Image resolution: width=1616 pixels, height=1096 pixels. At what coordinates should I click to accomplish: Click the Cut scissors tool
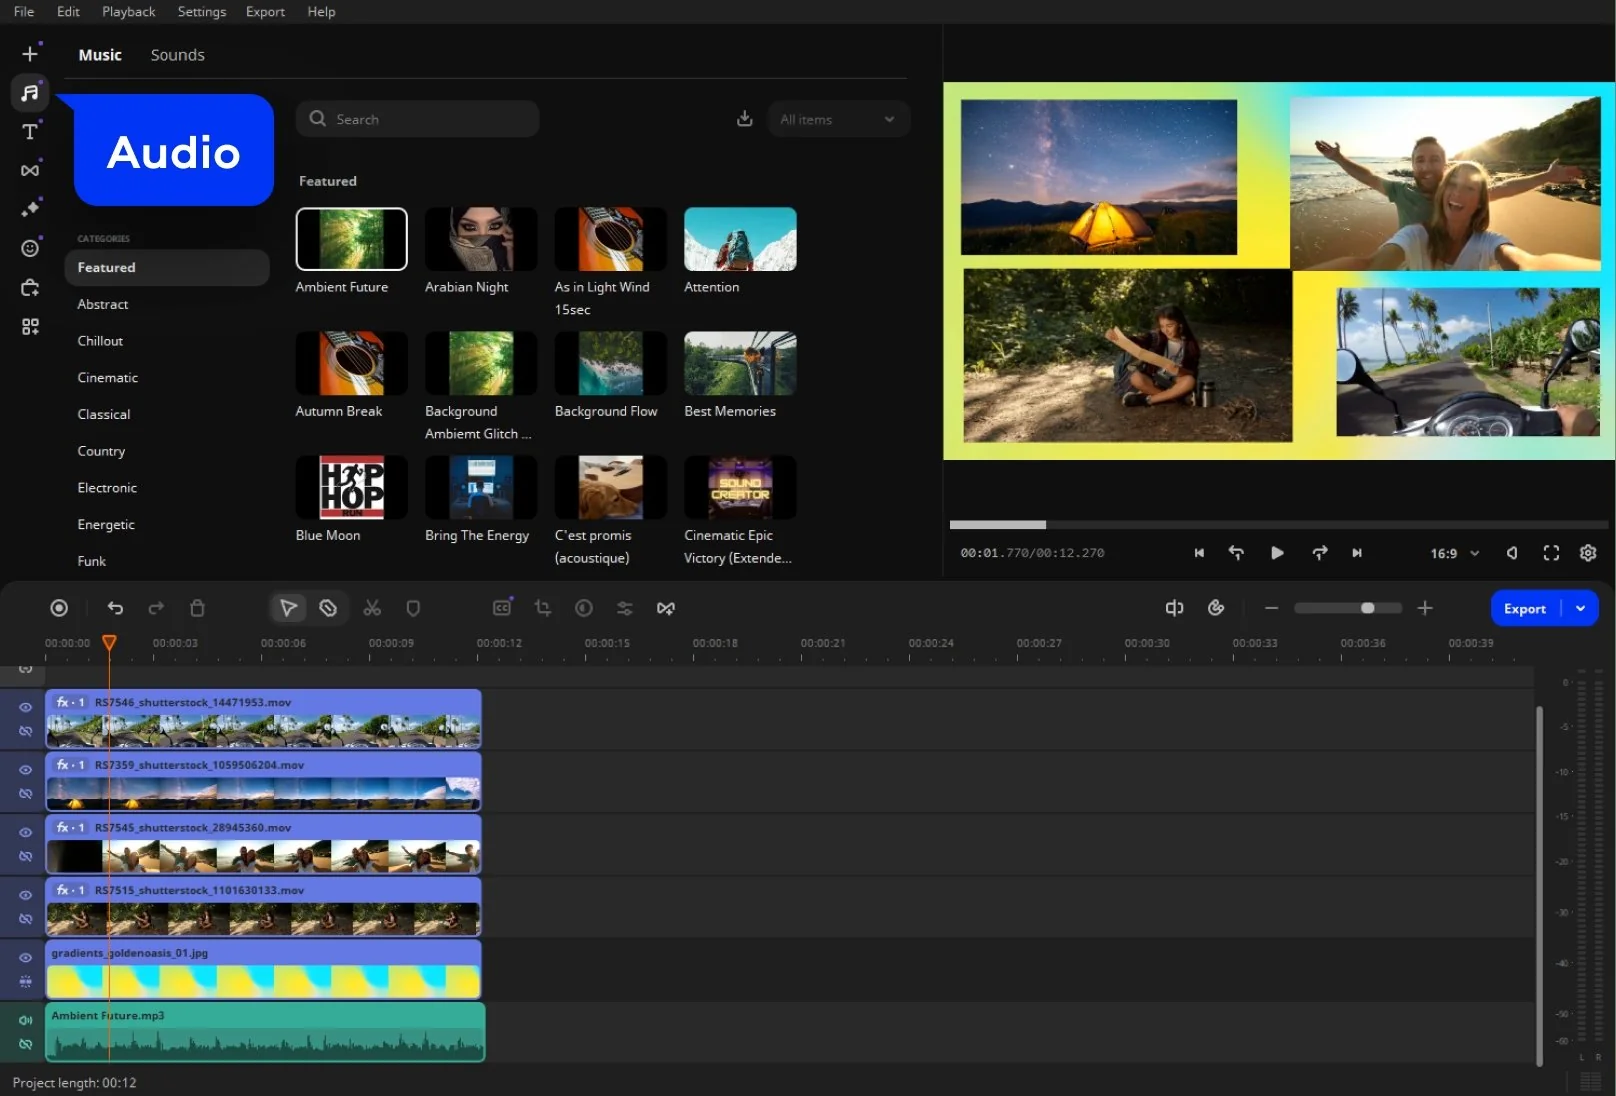point(372,608)
